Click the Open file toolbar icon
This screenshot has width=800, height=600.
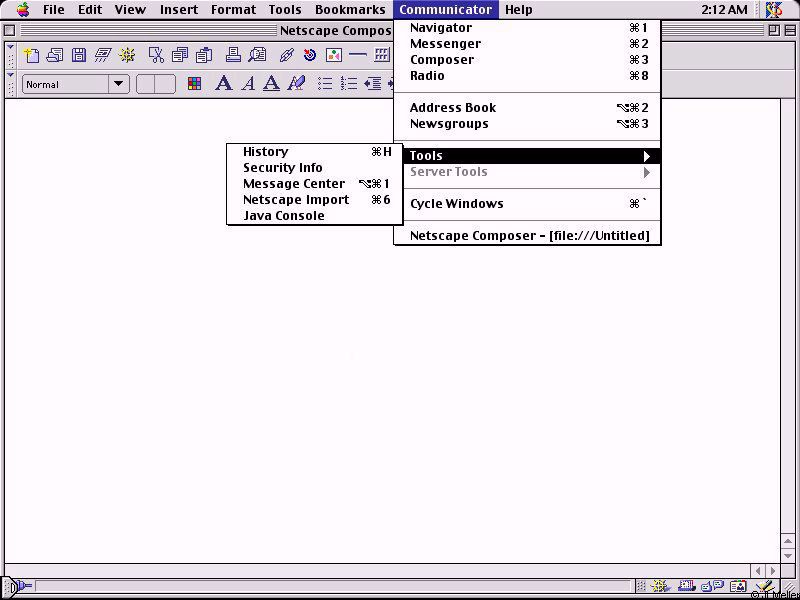click(x=55, y=55)
